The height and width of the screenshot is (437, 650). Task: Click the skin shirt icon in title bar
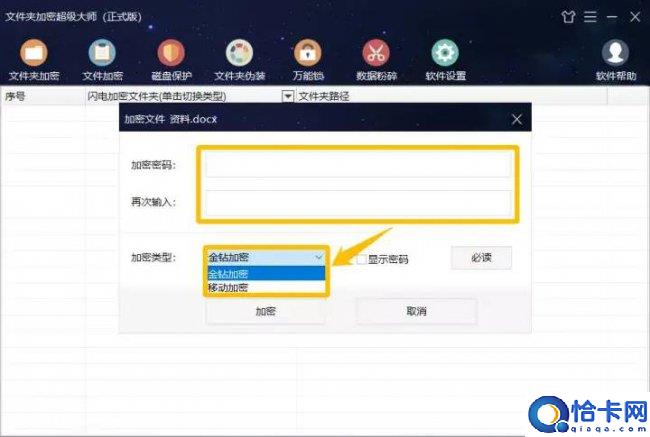(x=568, y=17)
